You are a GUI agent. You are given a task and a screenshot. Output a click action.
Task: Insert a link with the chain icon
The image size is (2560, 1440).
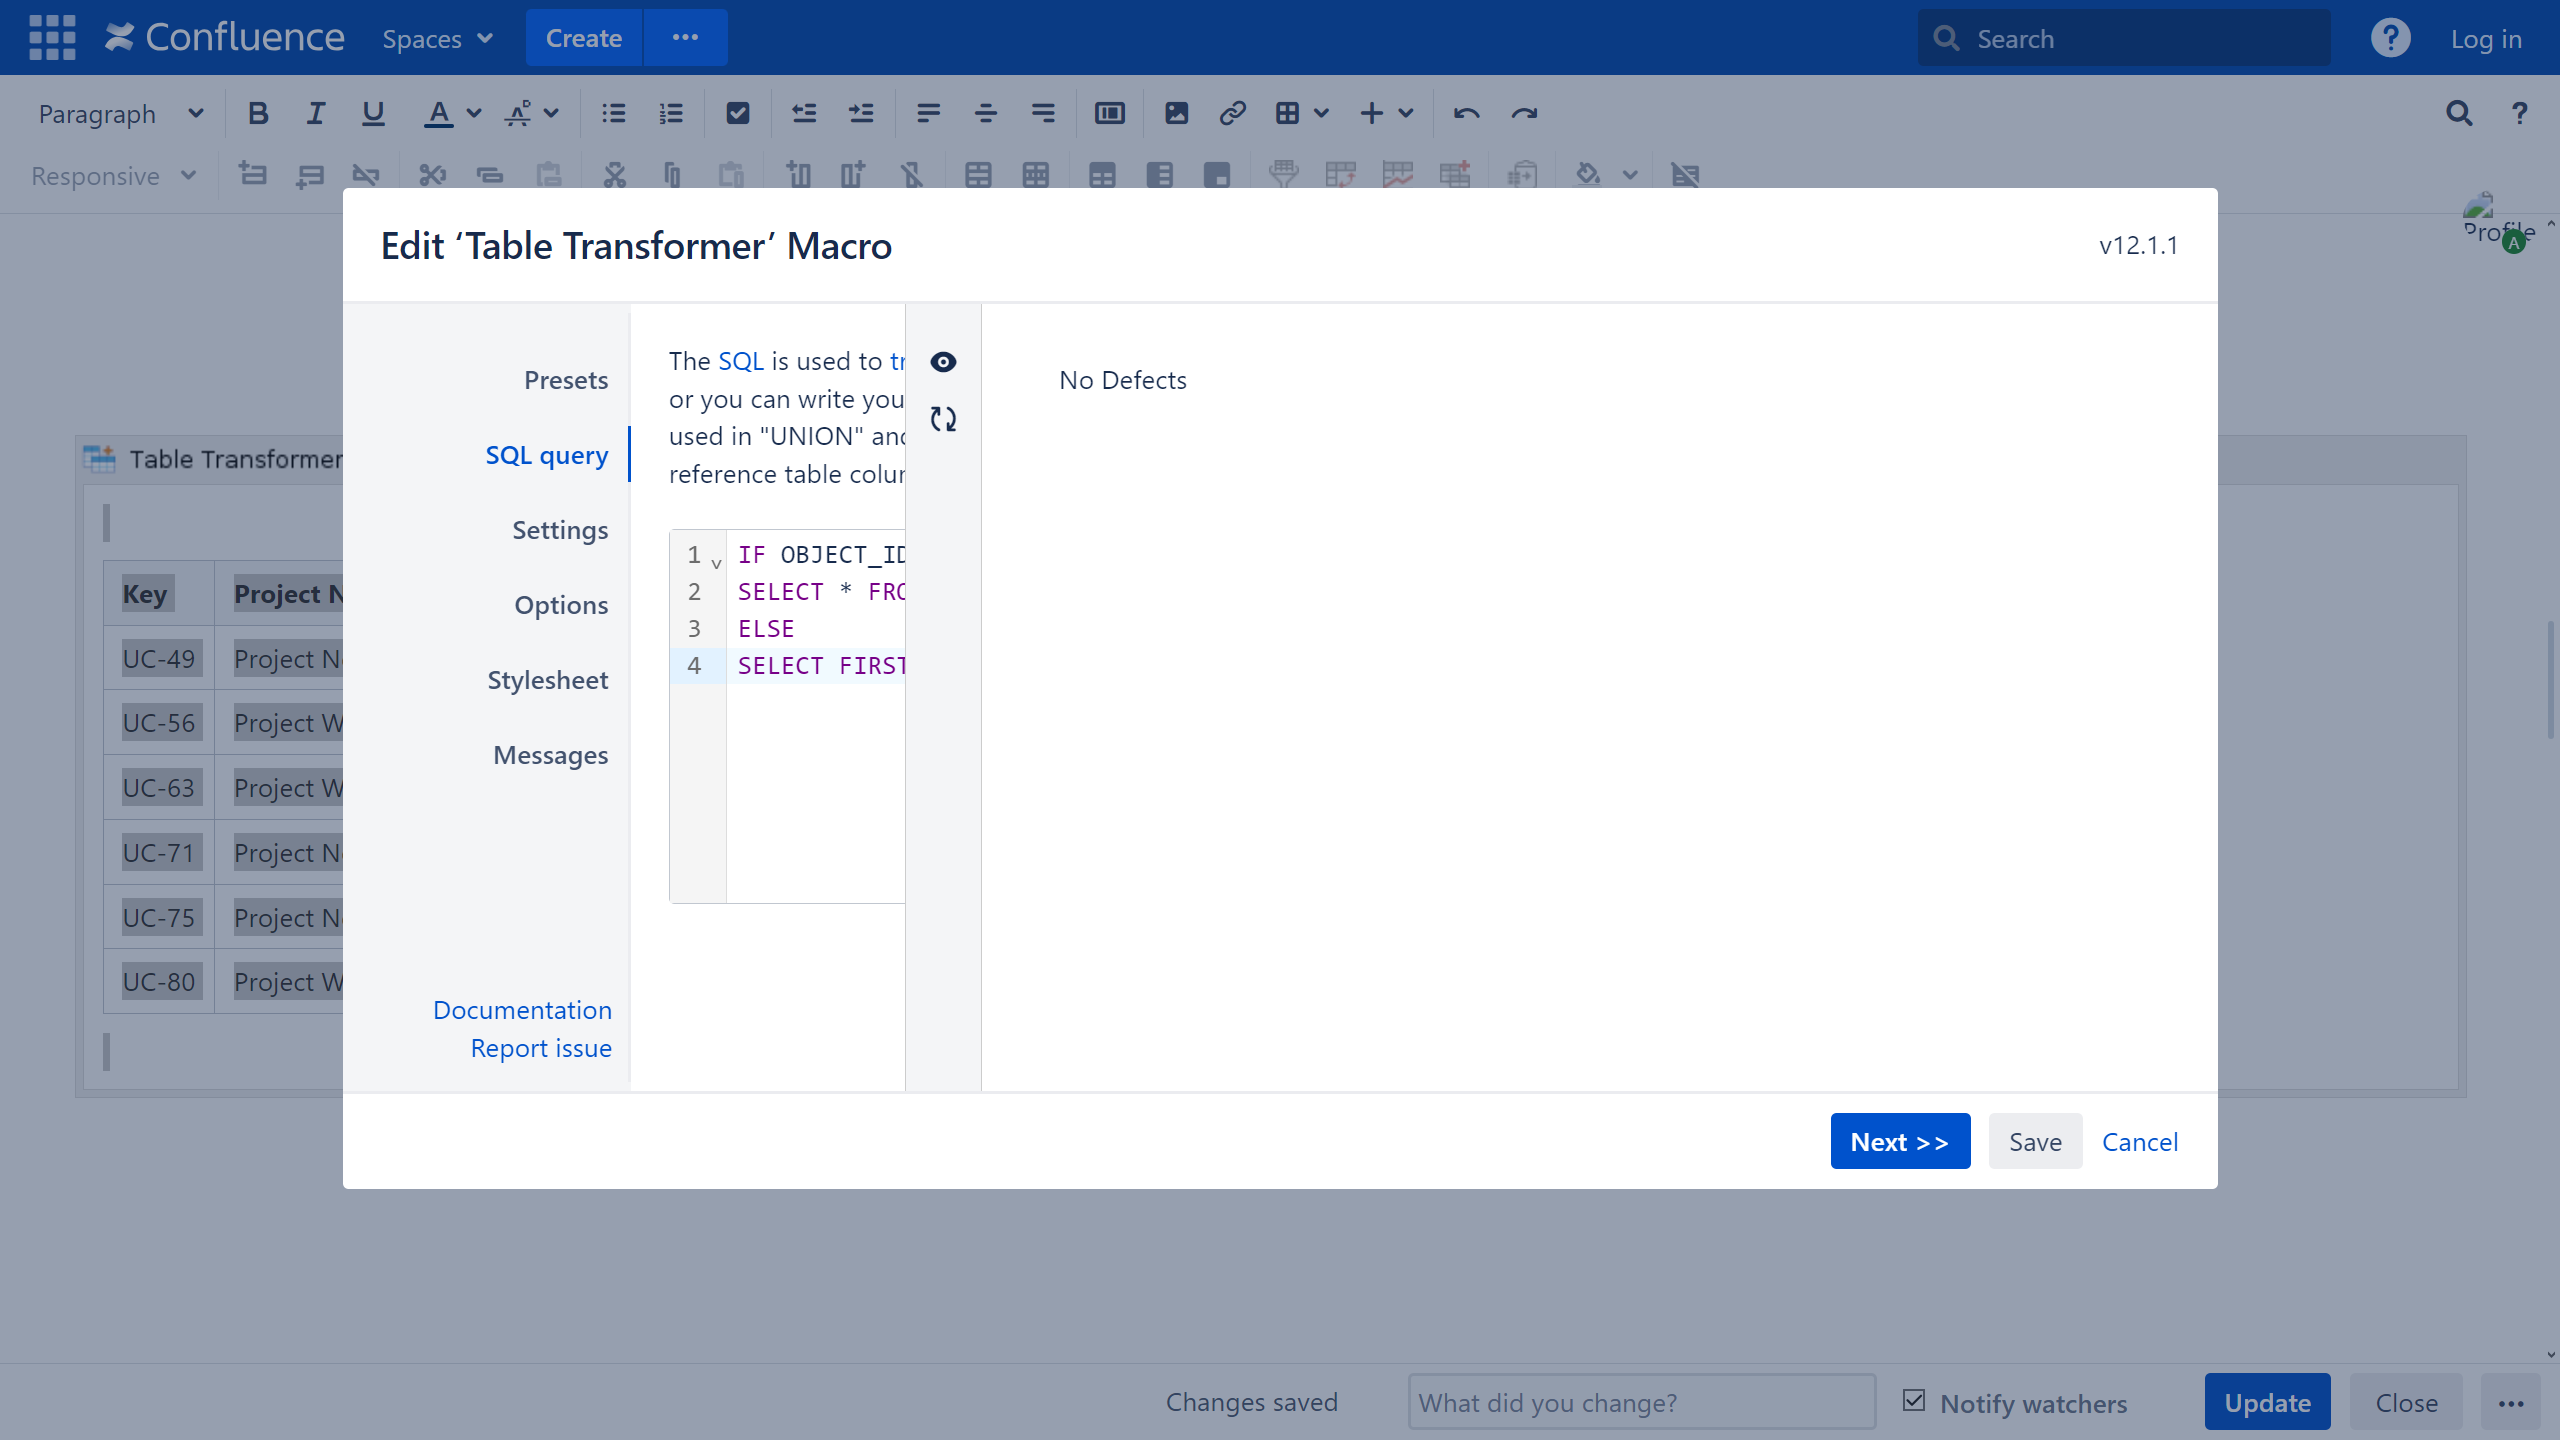[1232, 113]
